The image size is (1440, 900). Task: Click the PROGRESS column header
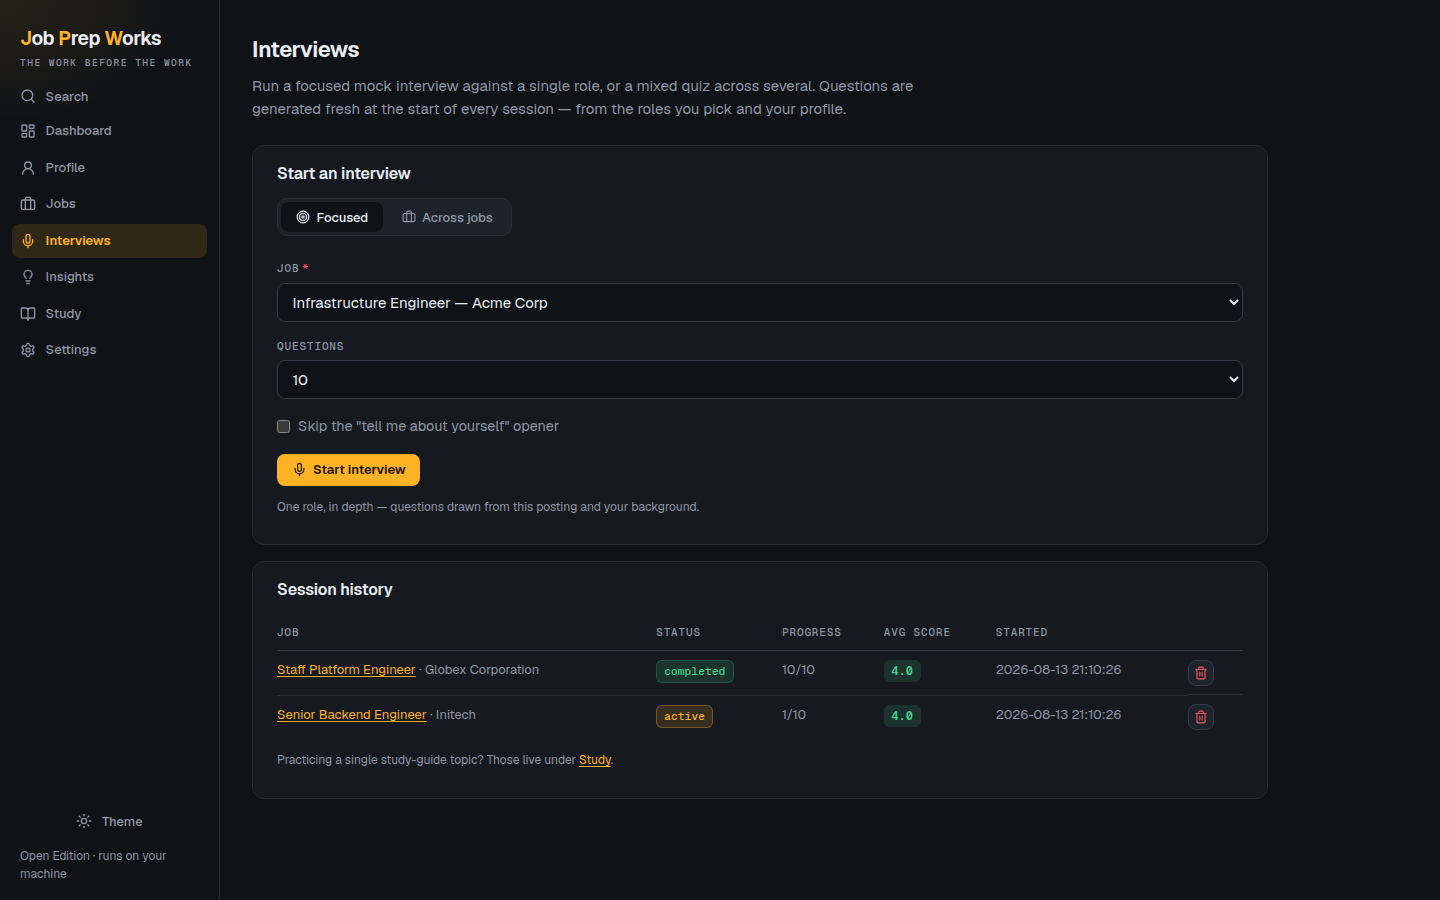click(x=811, y=632)
